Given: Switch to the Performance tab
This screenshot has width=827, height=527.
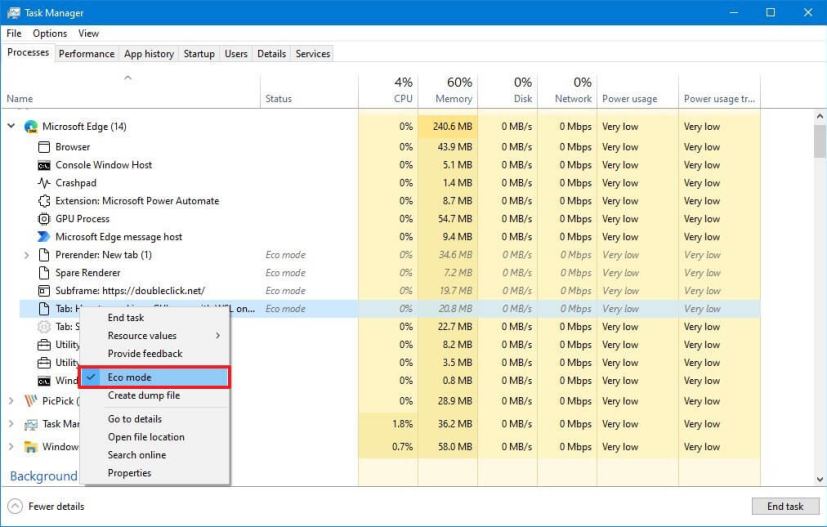Looking at the screenshot, I should pos(86,54).
